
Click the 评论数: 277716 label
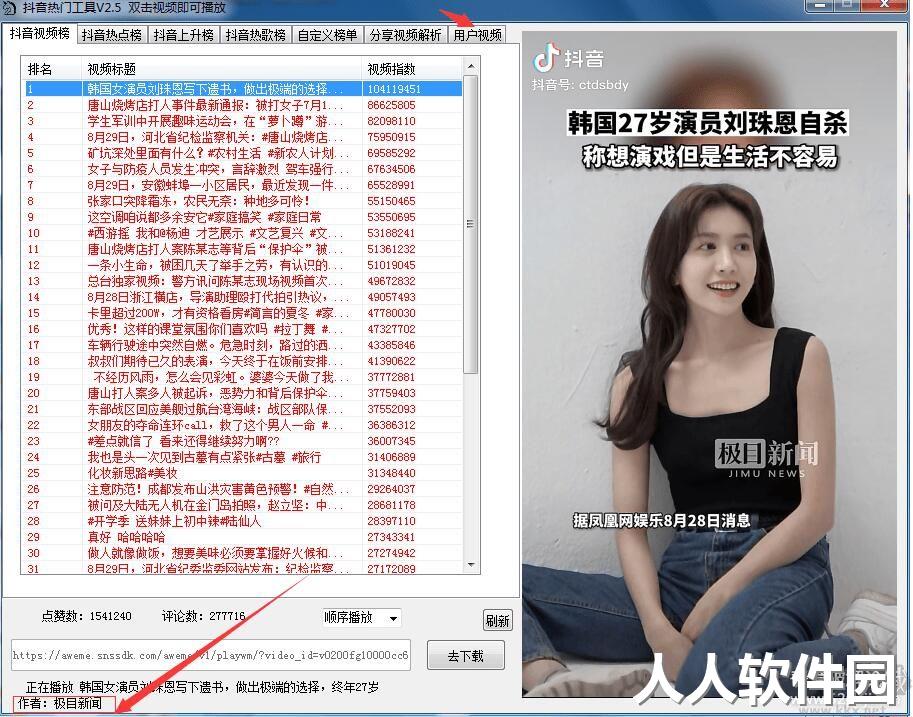[203, 616]
